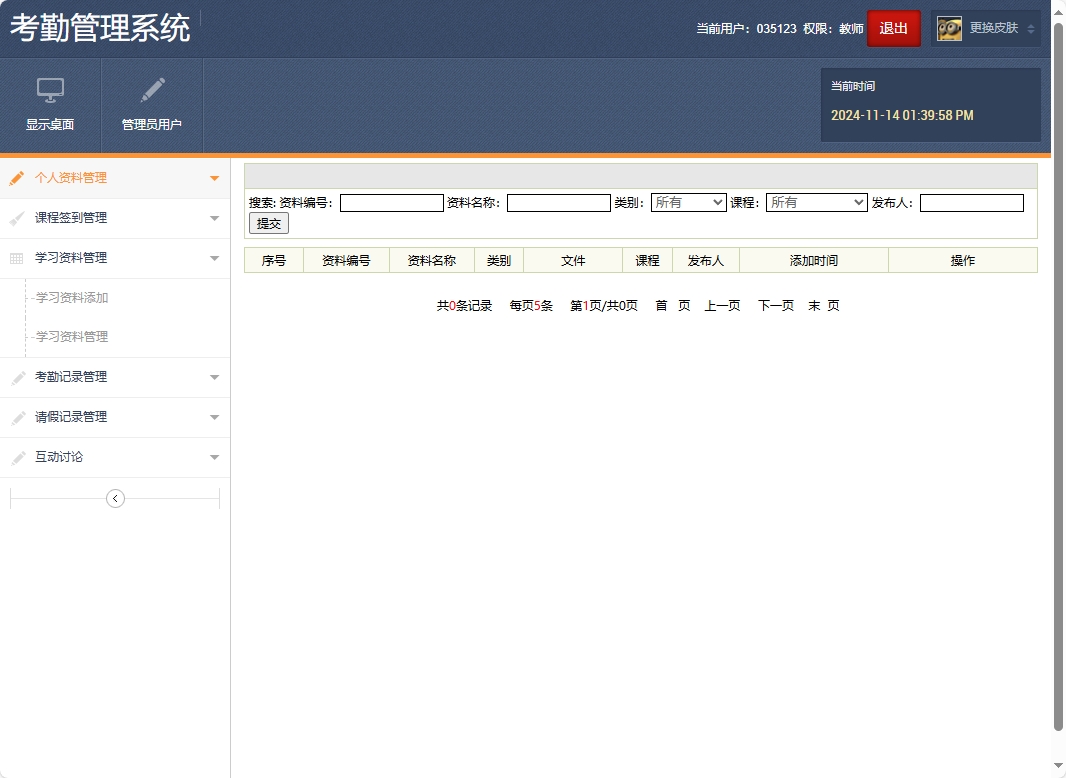Collapse the sidebar with the circular arrow
Screen dimensions: 1066x778
115,497
